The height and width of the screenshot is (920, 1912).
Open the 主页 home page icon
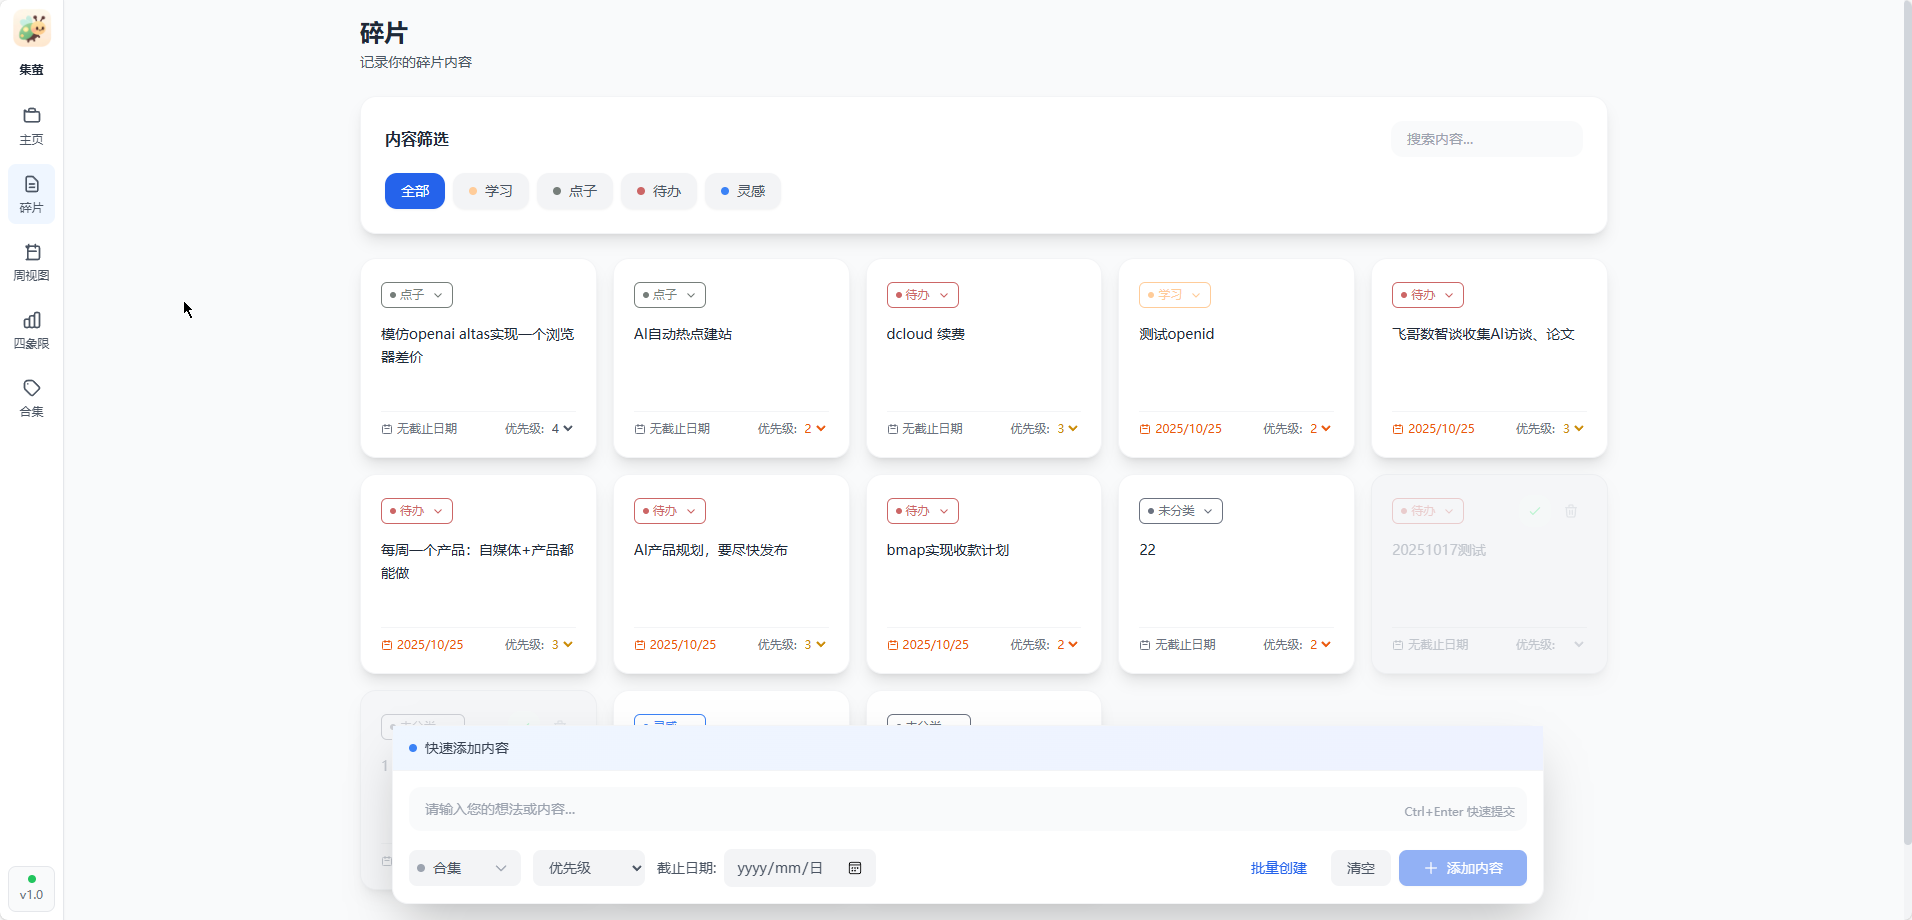point(32,116)
